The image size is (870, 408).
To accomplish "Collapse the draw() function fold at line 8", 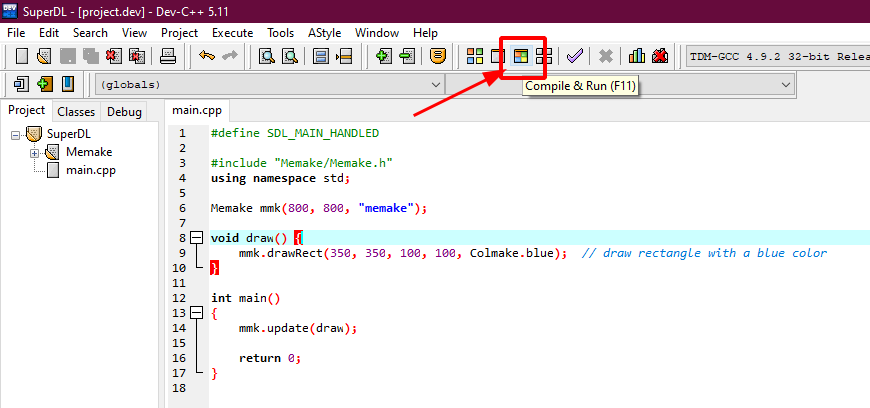I will (196, 238).
